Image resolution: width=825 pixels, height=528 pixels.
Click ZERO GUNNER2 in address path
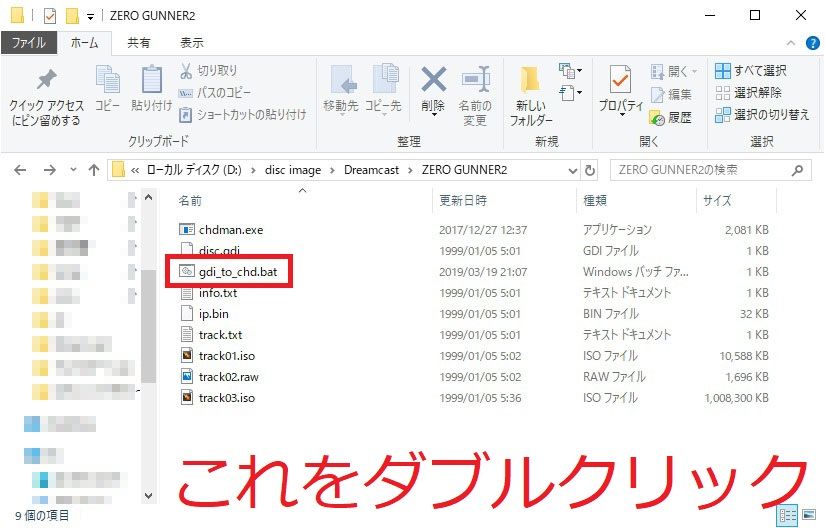(464, 170)
